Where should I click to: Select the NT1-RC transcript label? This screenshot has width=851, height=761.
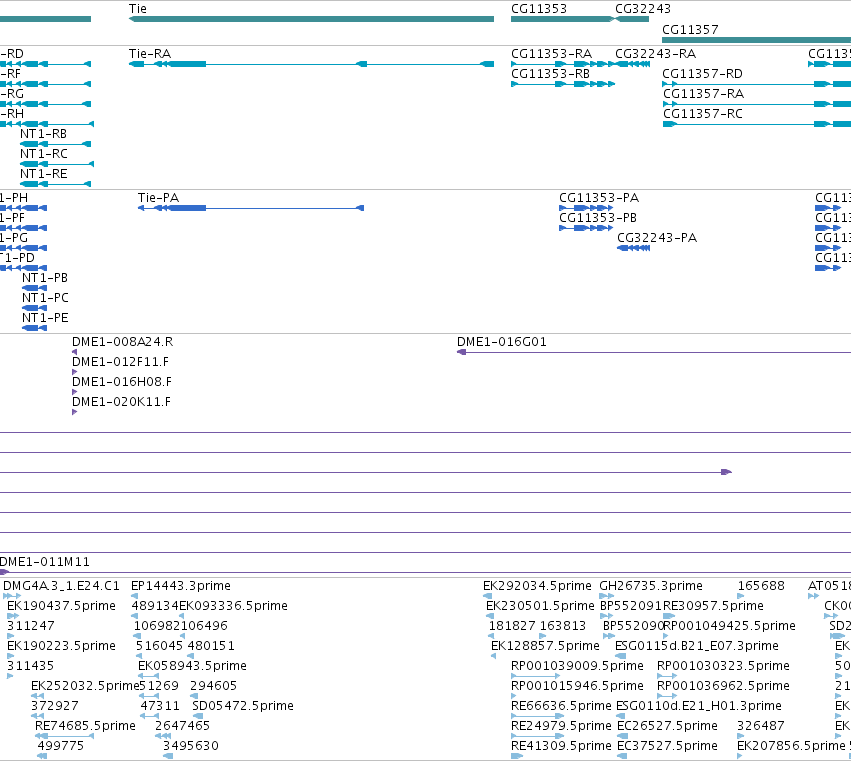click(x=44, y=154)
